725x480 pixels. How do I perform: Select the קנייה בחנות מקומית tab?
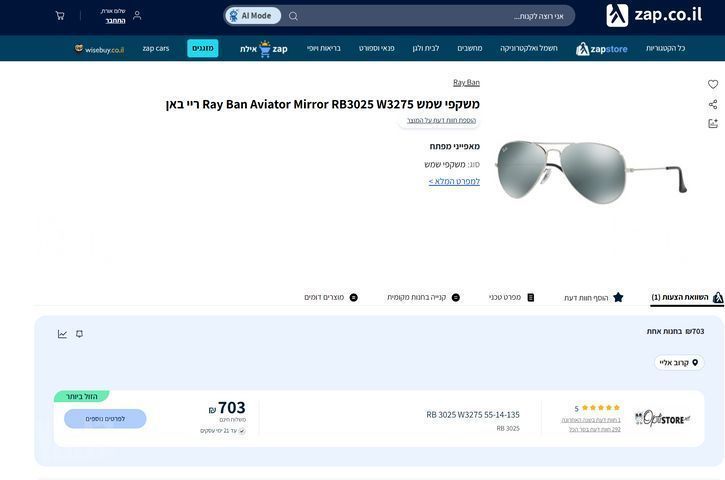pos(424,297)
